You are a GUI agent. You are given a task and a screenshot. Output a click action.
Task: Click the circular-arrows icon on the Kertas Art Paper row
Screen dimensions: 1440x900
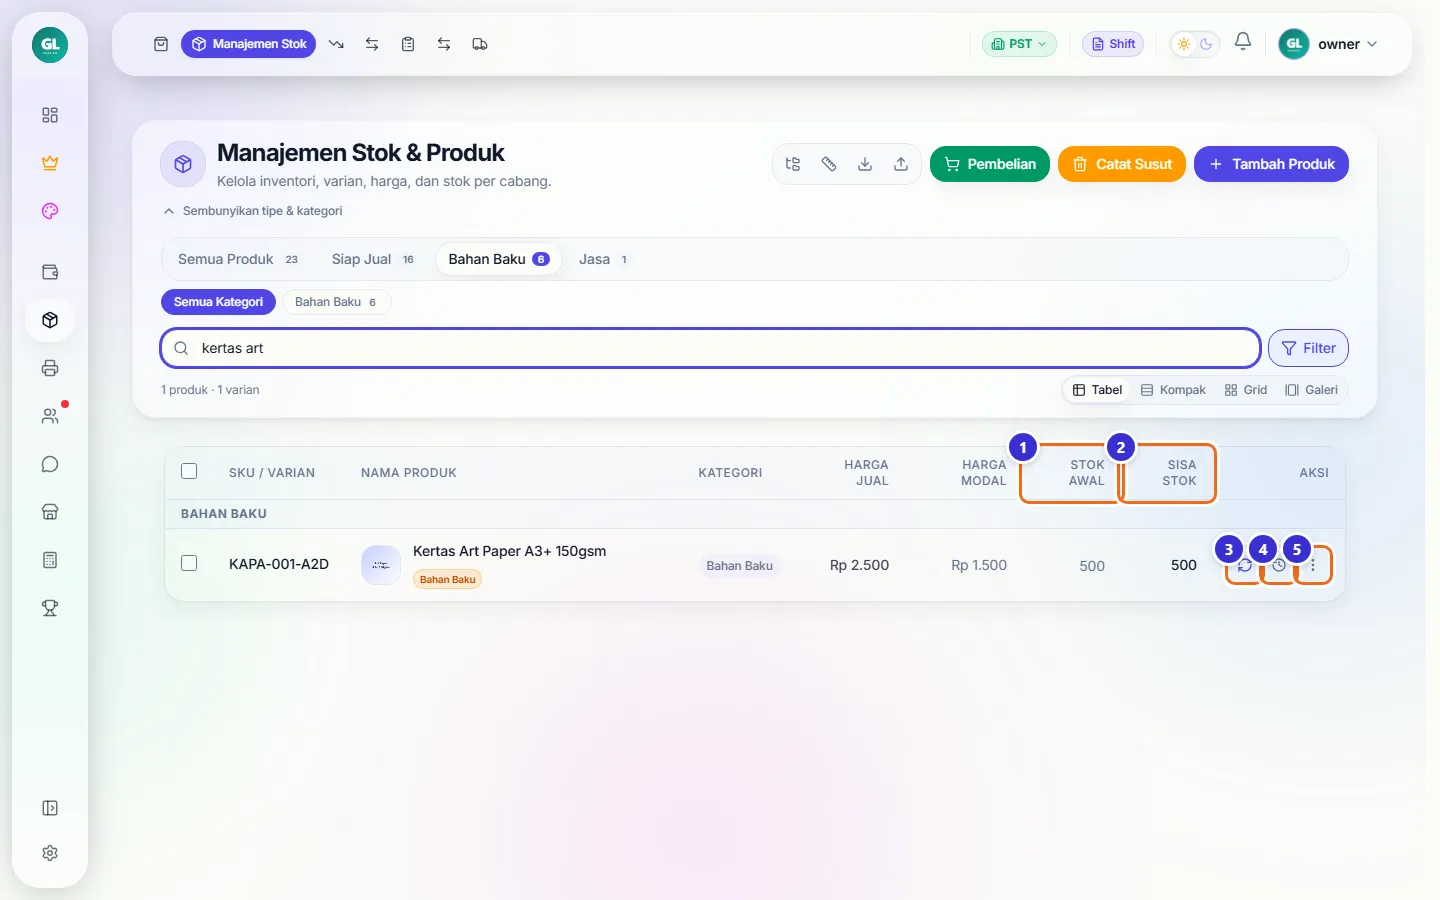[x=1245, y=565]
